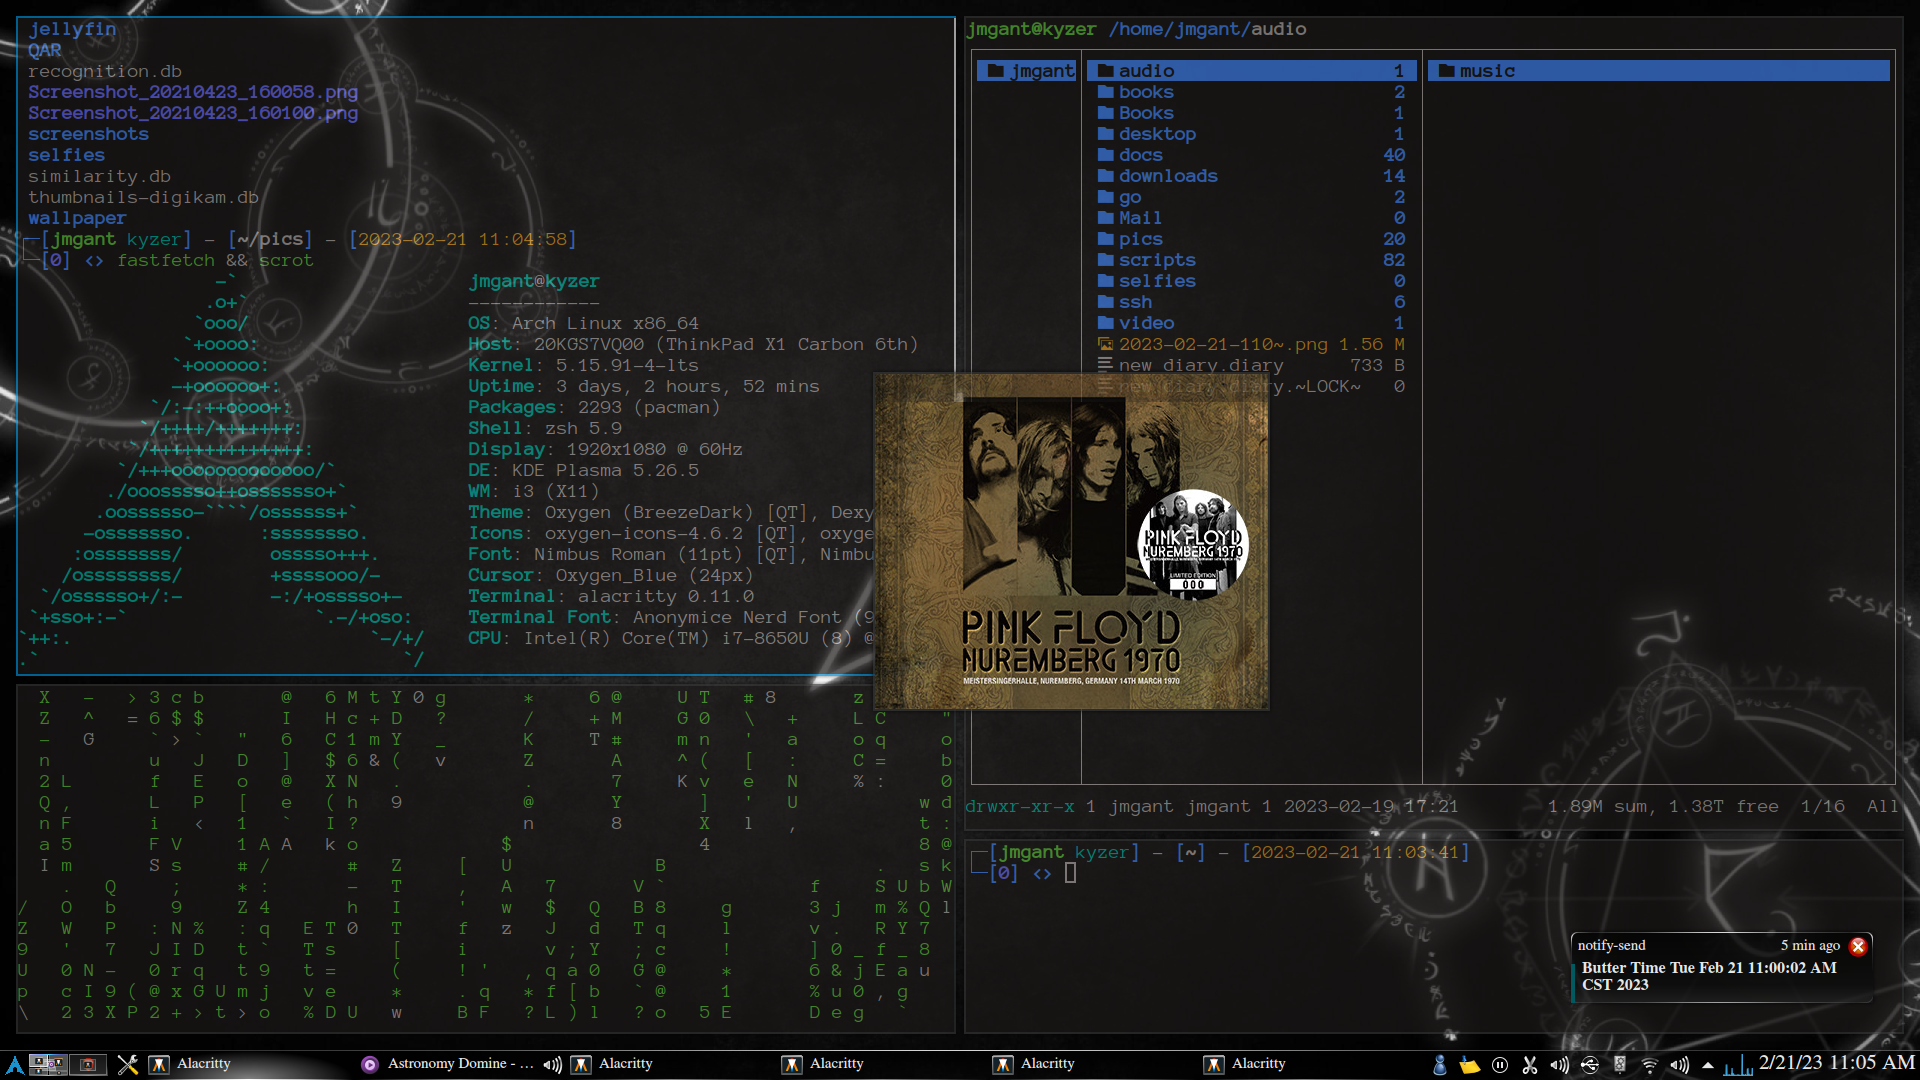Image resolution: width=1920 pixels, height=1080 pixels.
Task: Click the tools wrench icon on the taskbar
Action: click(128, 1064)
